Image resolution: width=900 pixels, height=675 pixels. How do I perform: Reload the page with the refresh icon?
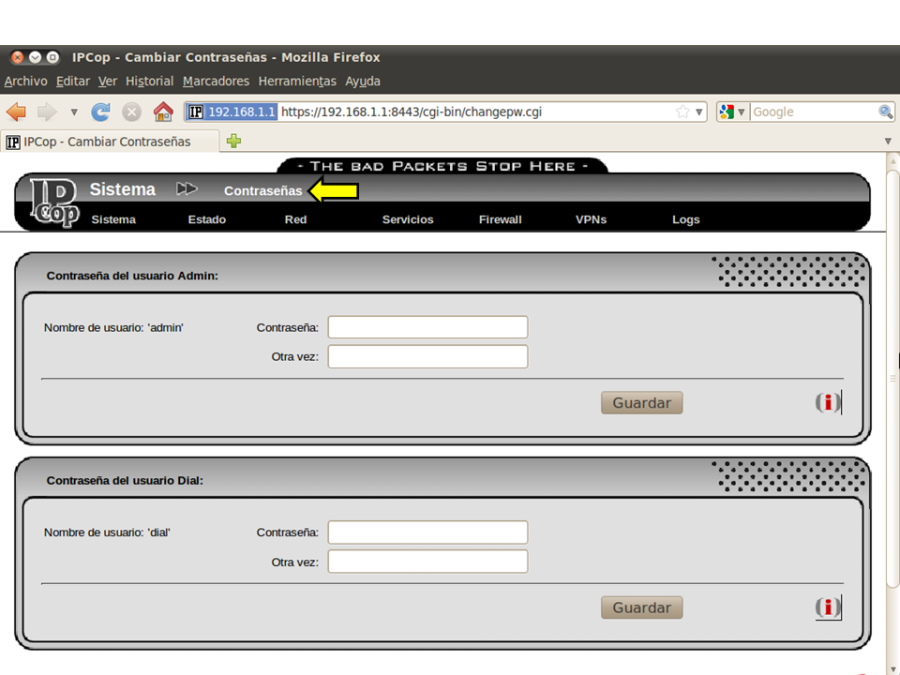[101, 112]
